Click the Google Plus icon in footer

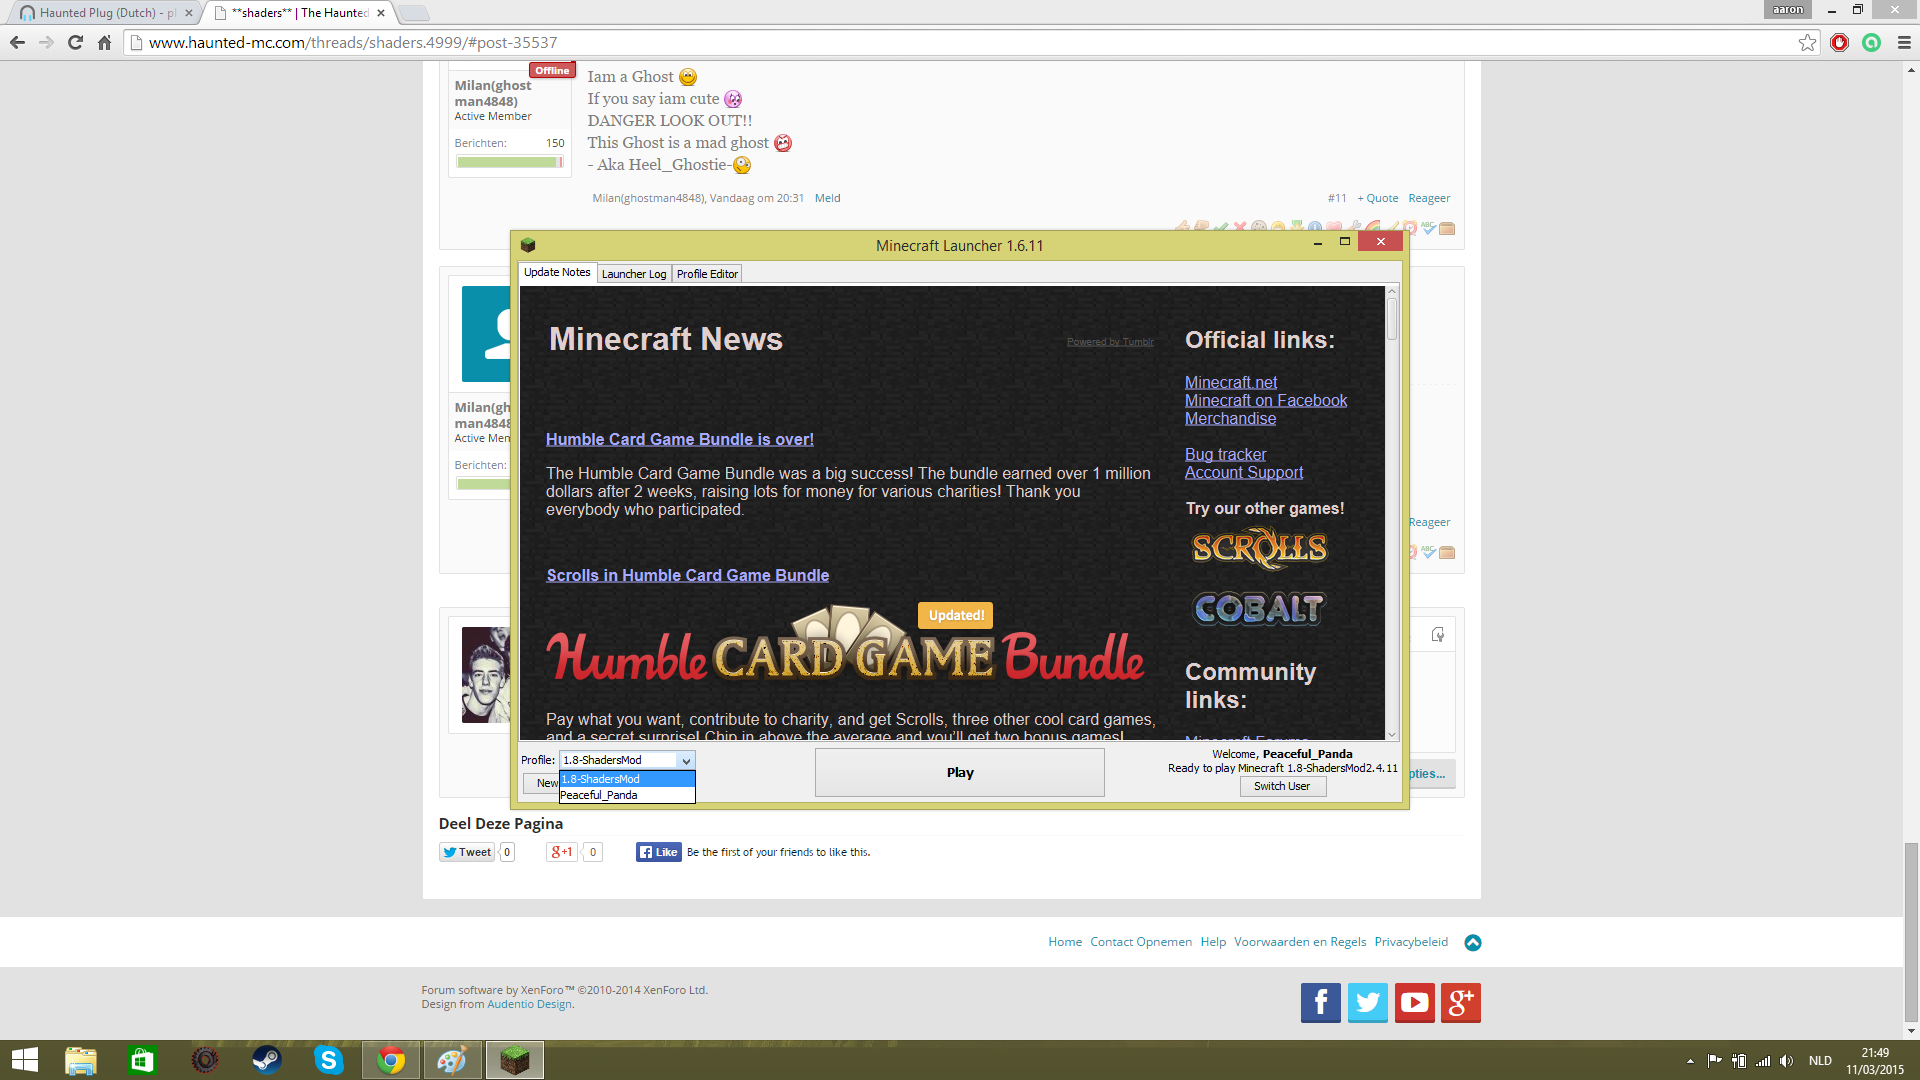click(x=1461, y=1002)
